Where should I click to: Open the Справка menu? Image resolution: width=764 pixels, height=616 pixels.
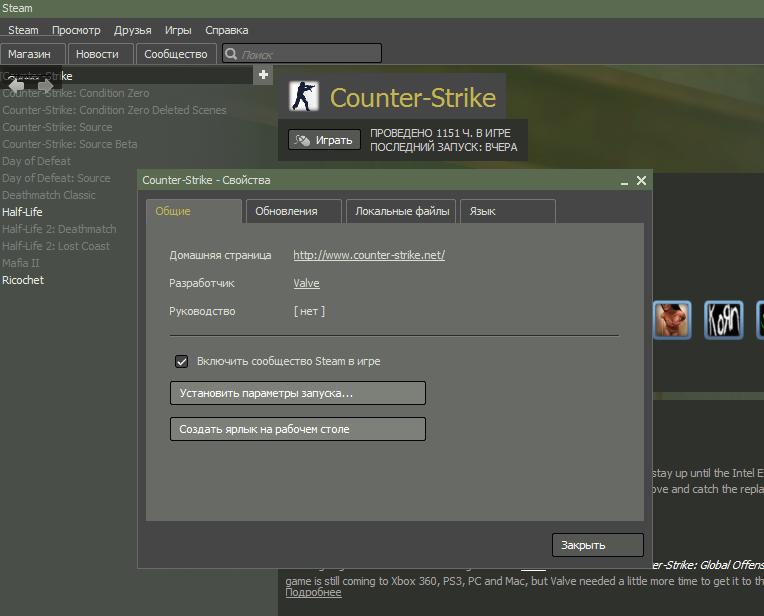click(227, 30)
